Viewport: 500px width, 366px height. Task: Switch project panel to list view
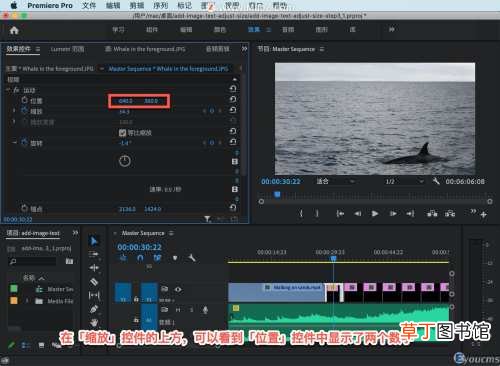pyautogui.click(x=25, y=346)
